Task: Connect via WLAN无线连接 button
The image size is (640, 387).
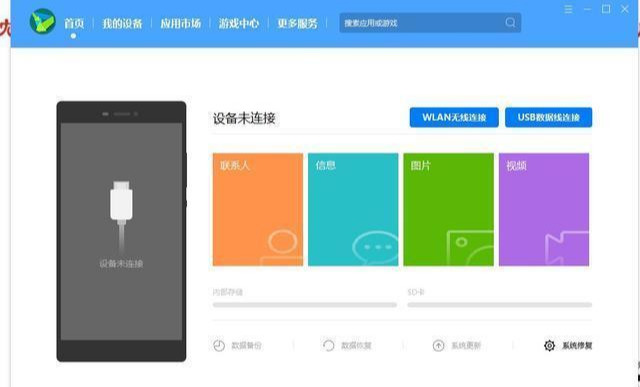Action: tap(454, 118)
